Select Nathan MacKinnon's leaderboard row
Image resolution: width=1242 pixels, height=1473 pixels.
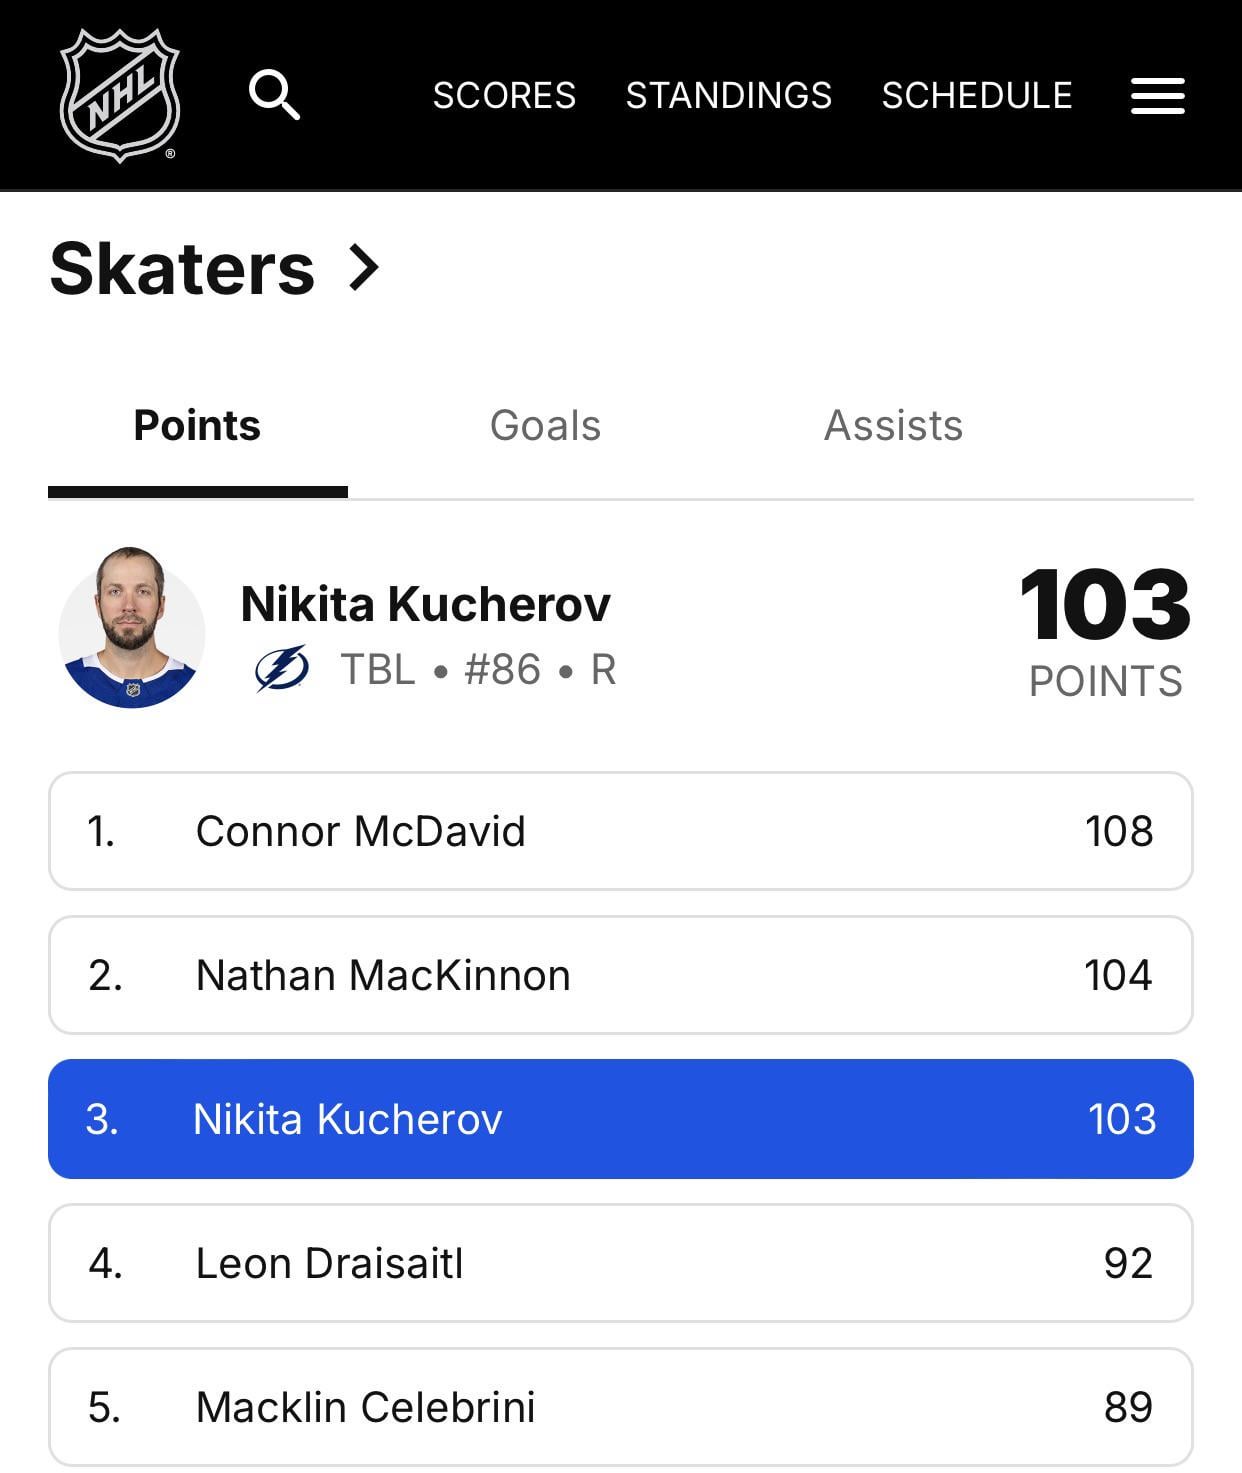click(x=620, y=975)
